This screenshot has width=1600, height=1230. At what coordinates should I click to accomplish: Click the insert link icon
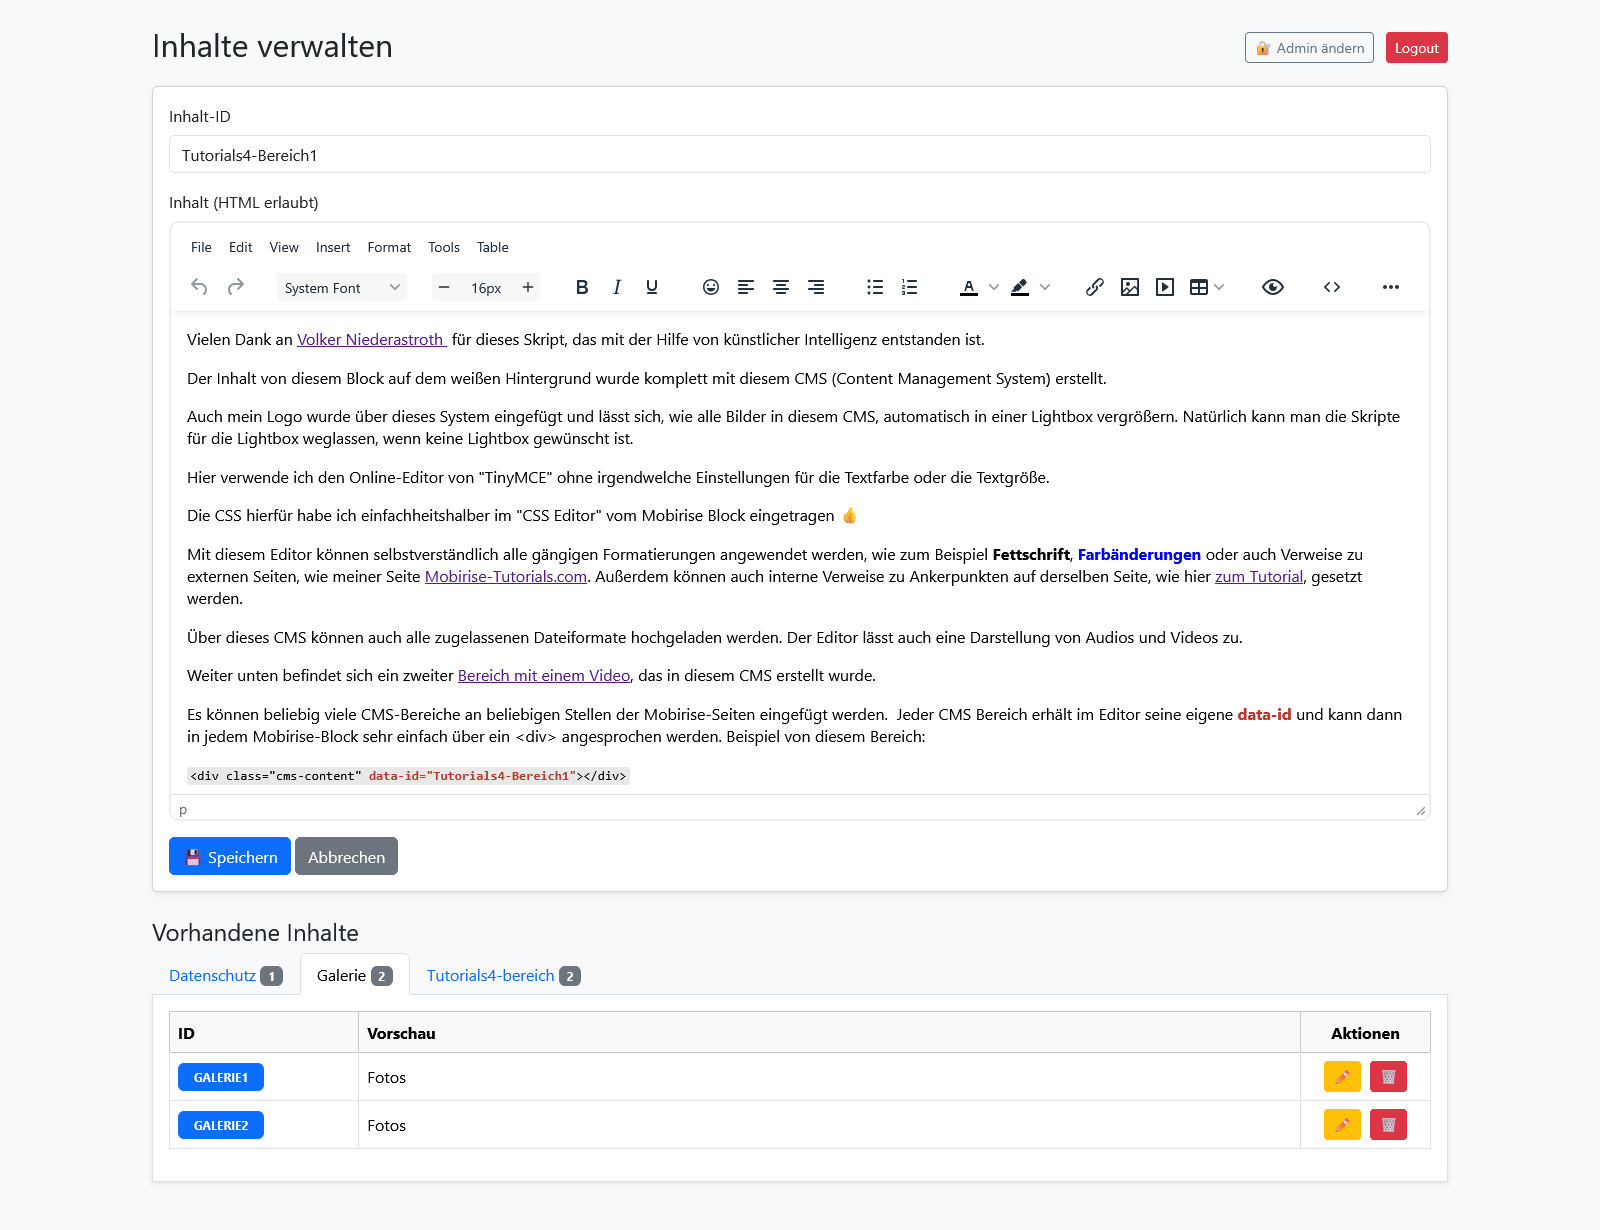pos(1095,287)
